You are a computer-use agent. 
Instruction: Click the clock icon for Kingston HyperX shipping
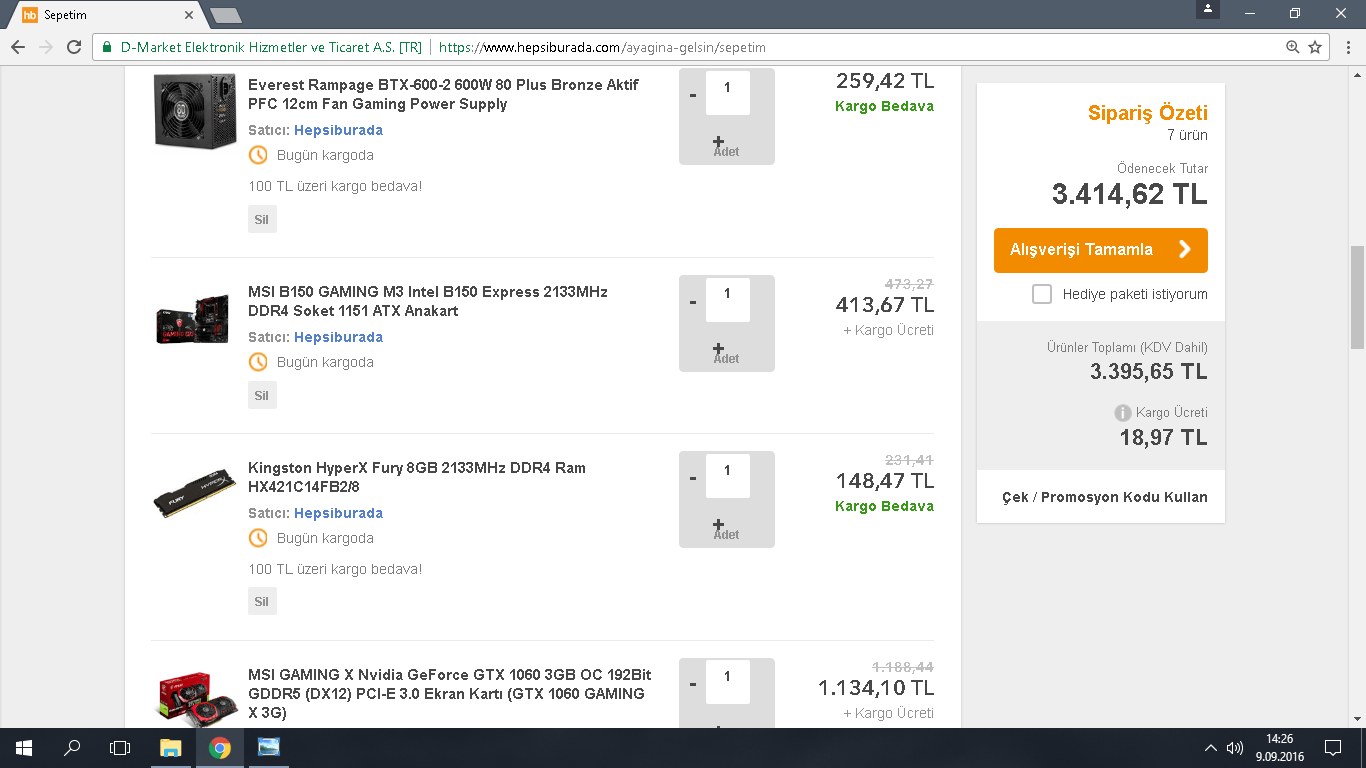click(x=258, y=538)
